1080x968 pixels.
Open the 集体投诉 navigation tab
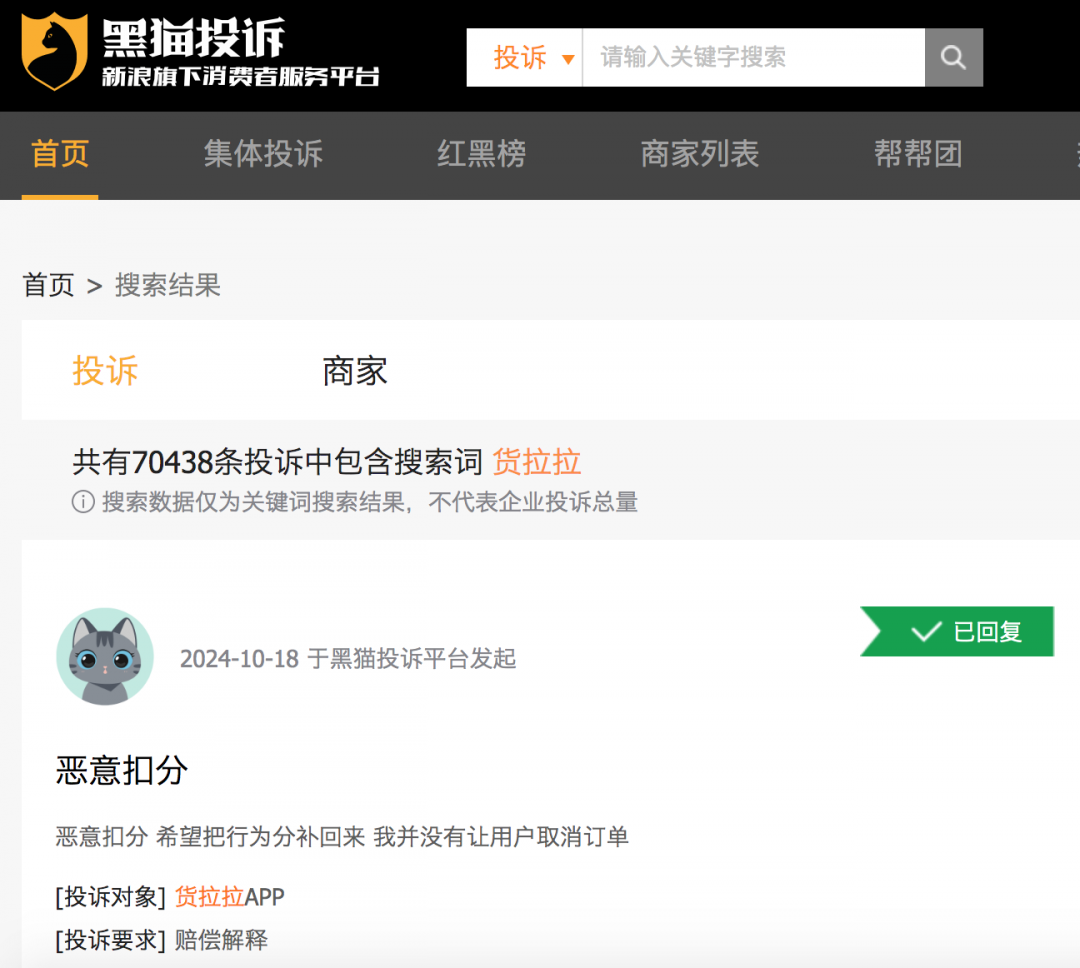[x=263, y=154]
